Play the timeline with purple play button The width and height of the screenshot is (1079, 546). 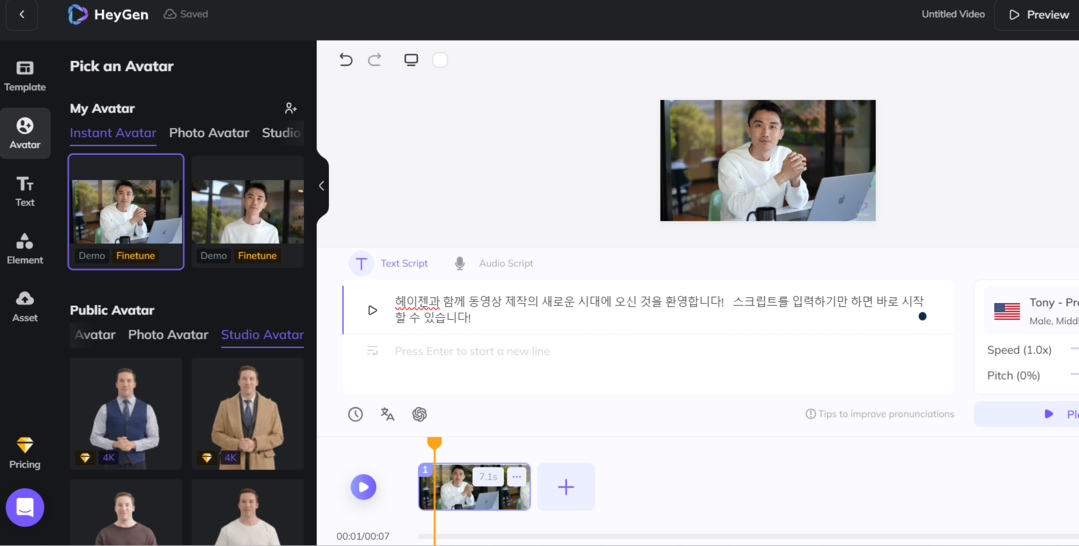pos(363,487)
